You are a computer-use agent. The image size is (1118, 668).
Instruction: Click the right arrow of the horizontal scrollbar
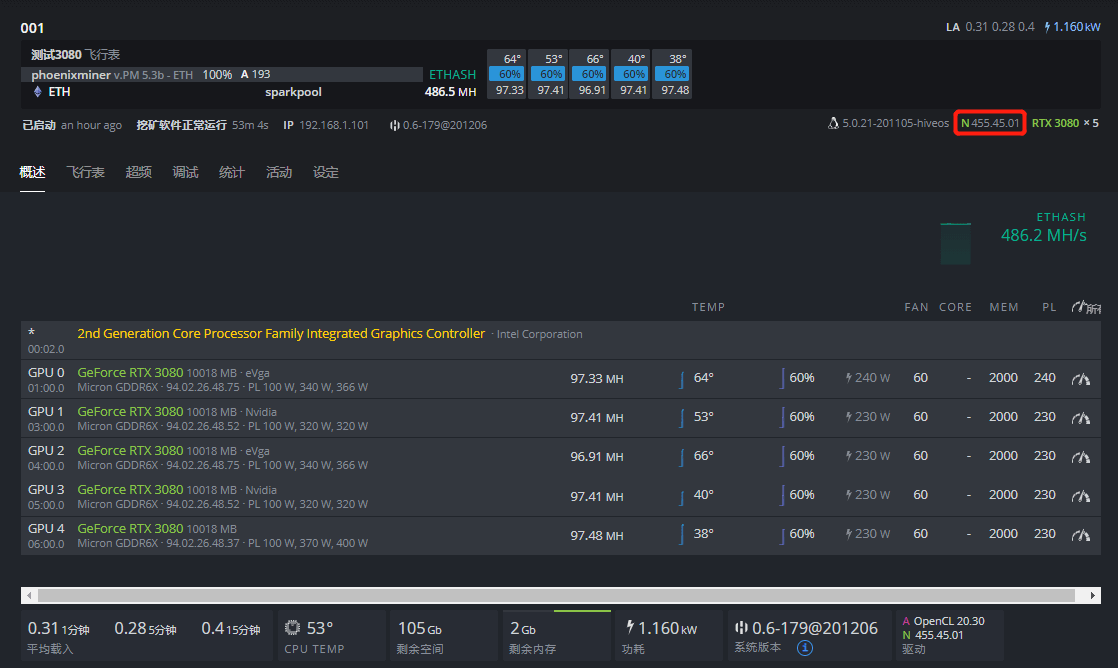point(1091,595)
